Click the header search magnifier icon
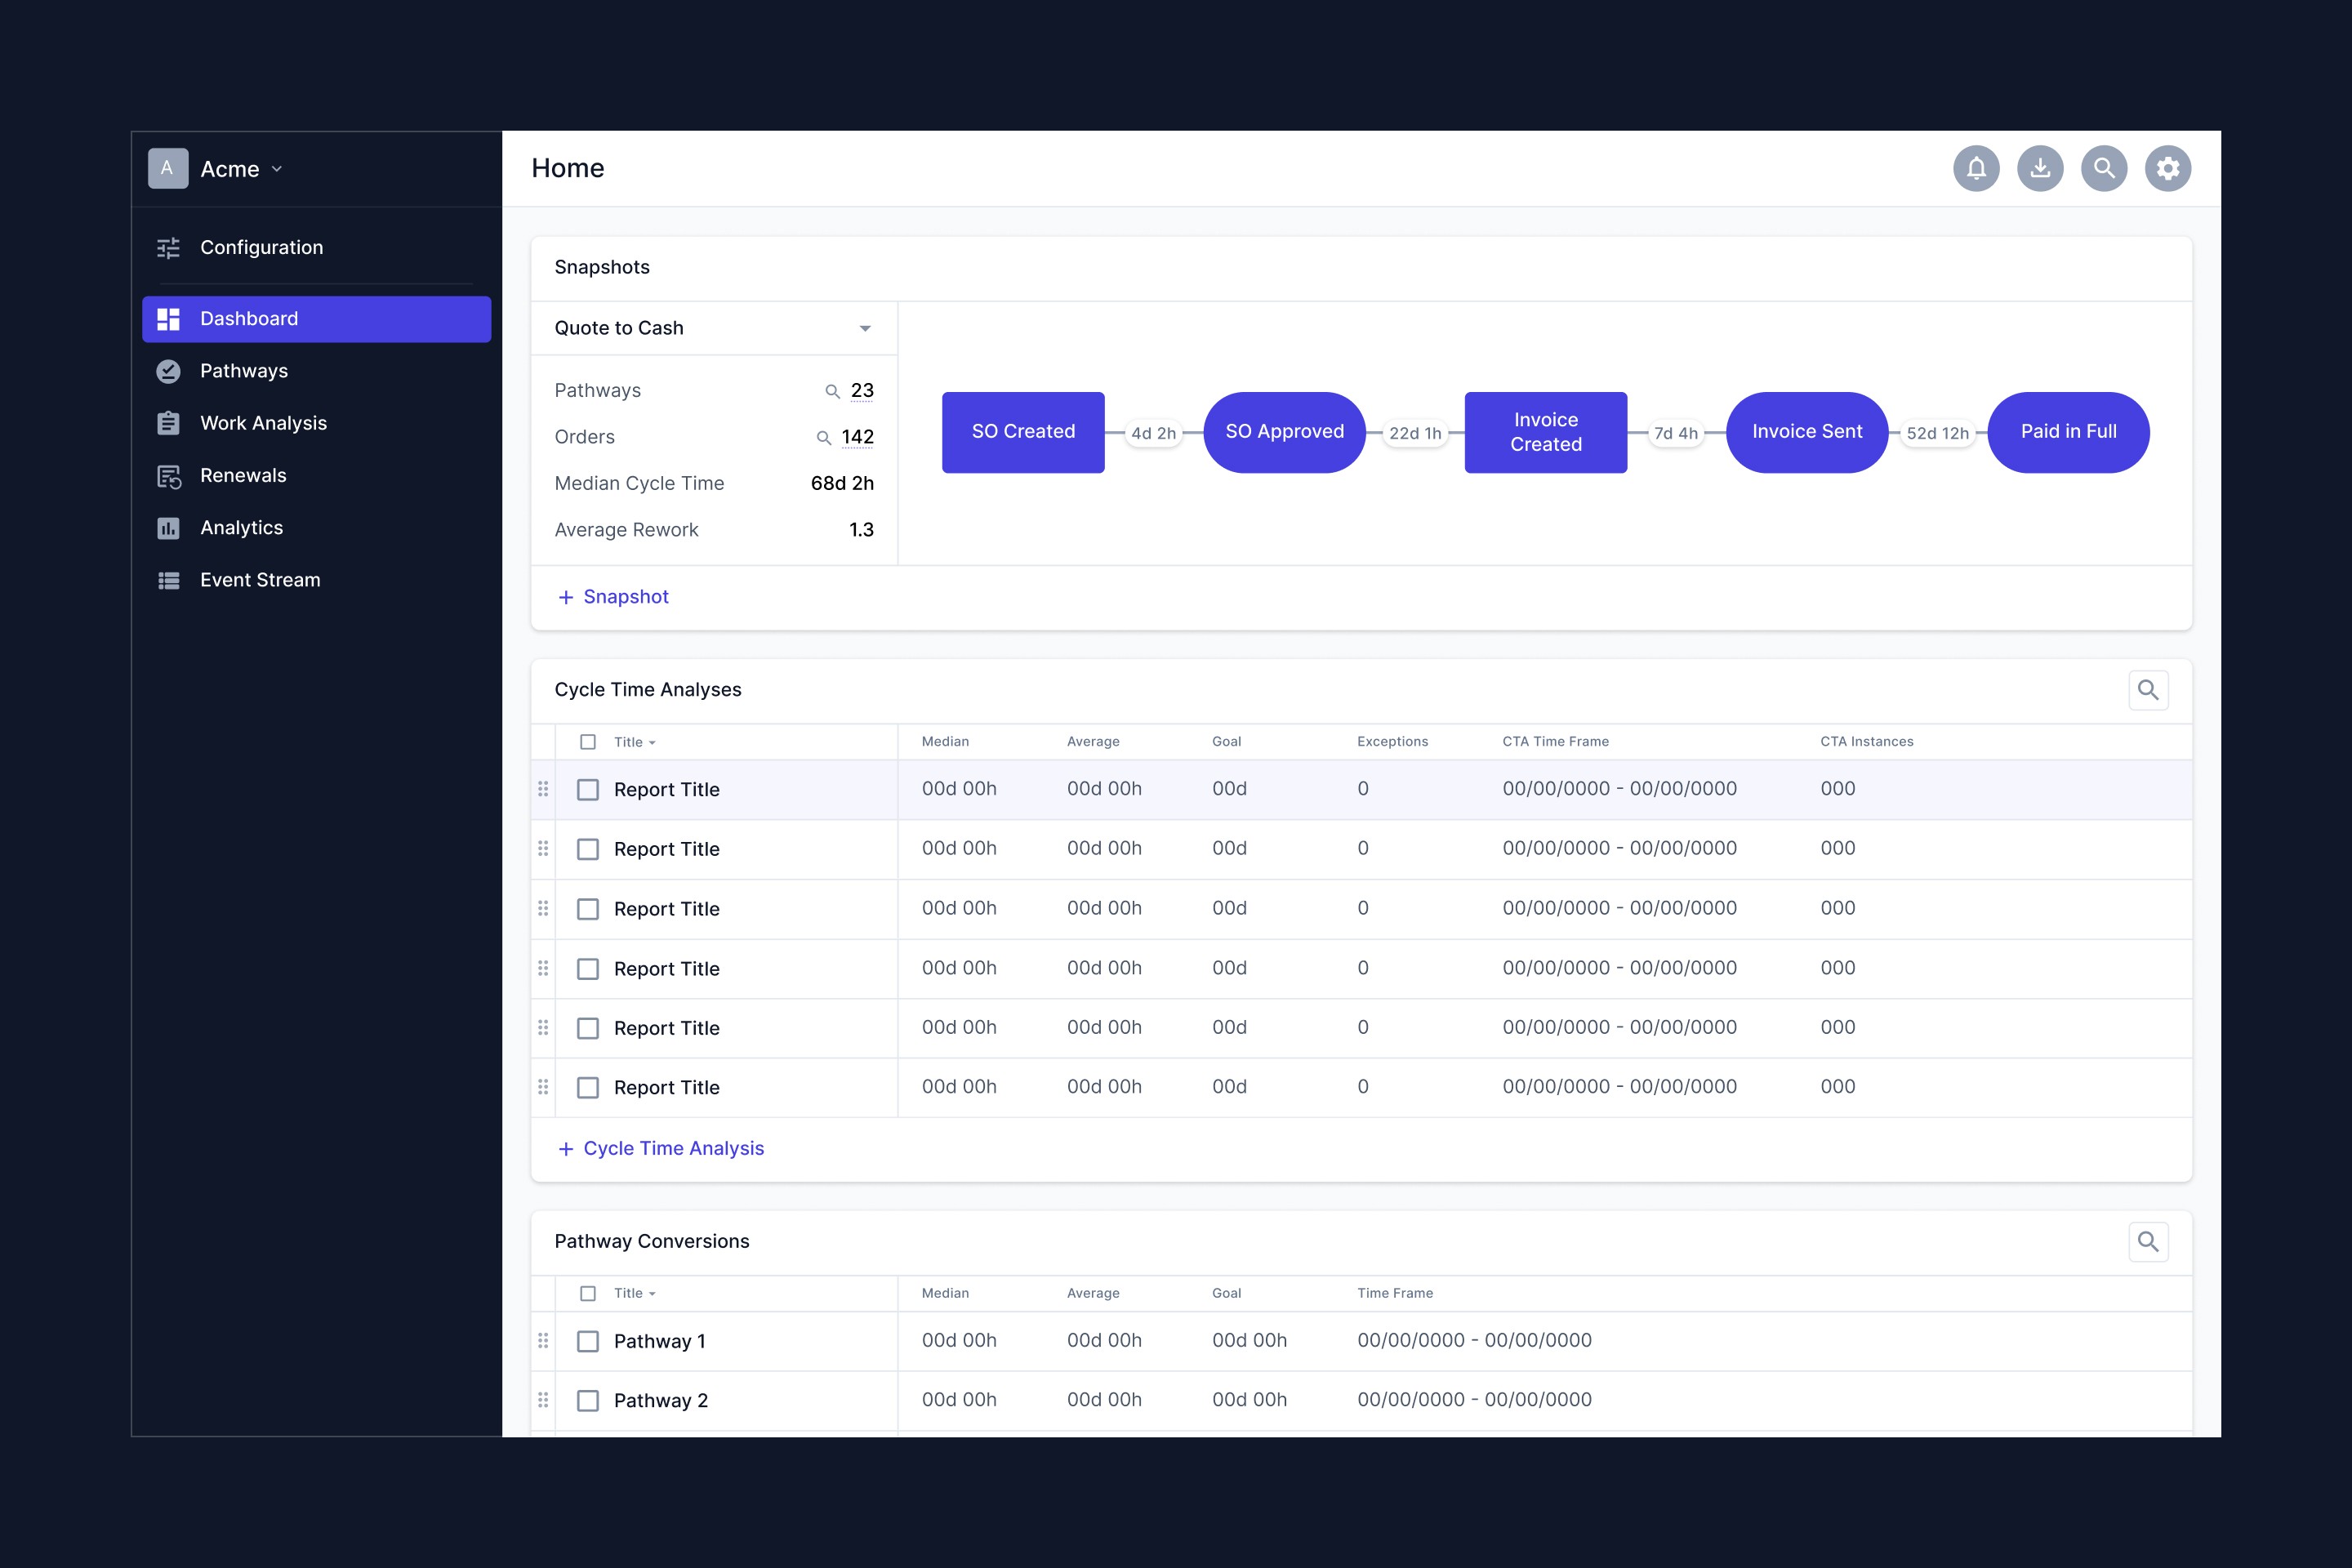2352x1568 pixels. (2104, 168)
